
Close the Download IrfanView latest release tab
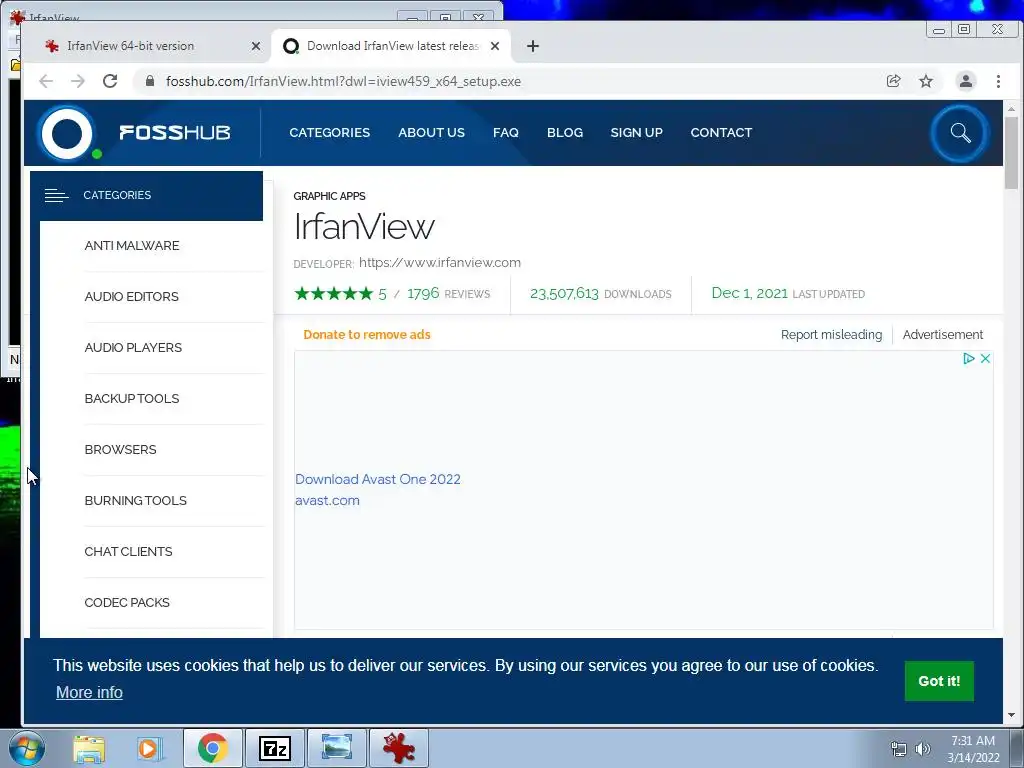[495, 46]
